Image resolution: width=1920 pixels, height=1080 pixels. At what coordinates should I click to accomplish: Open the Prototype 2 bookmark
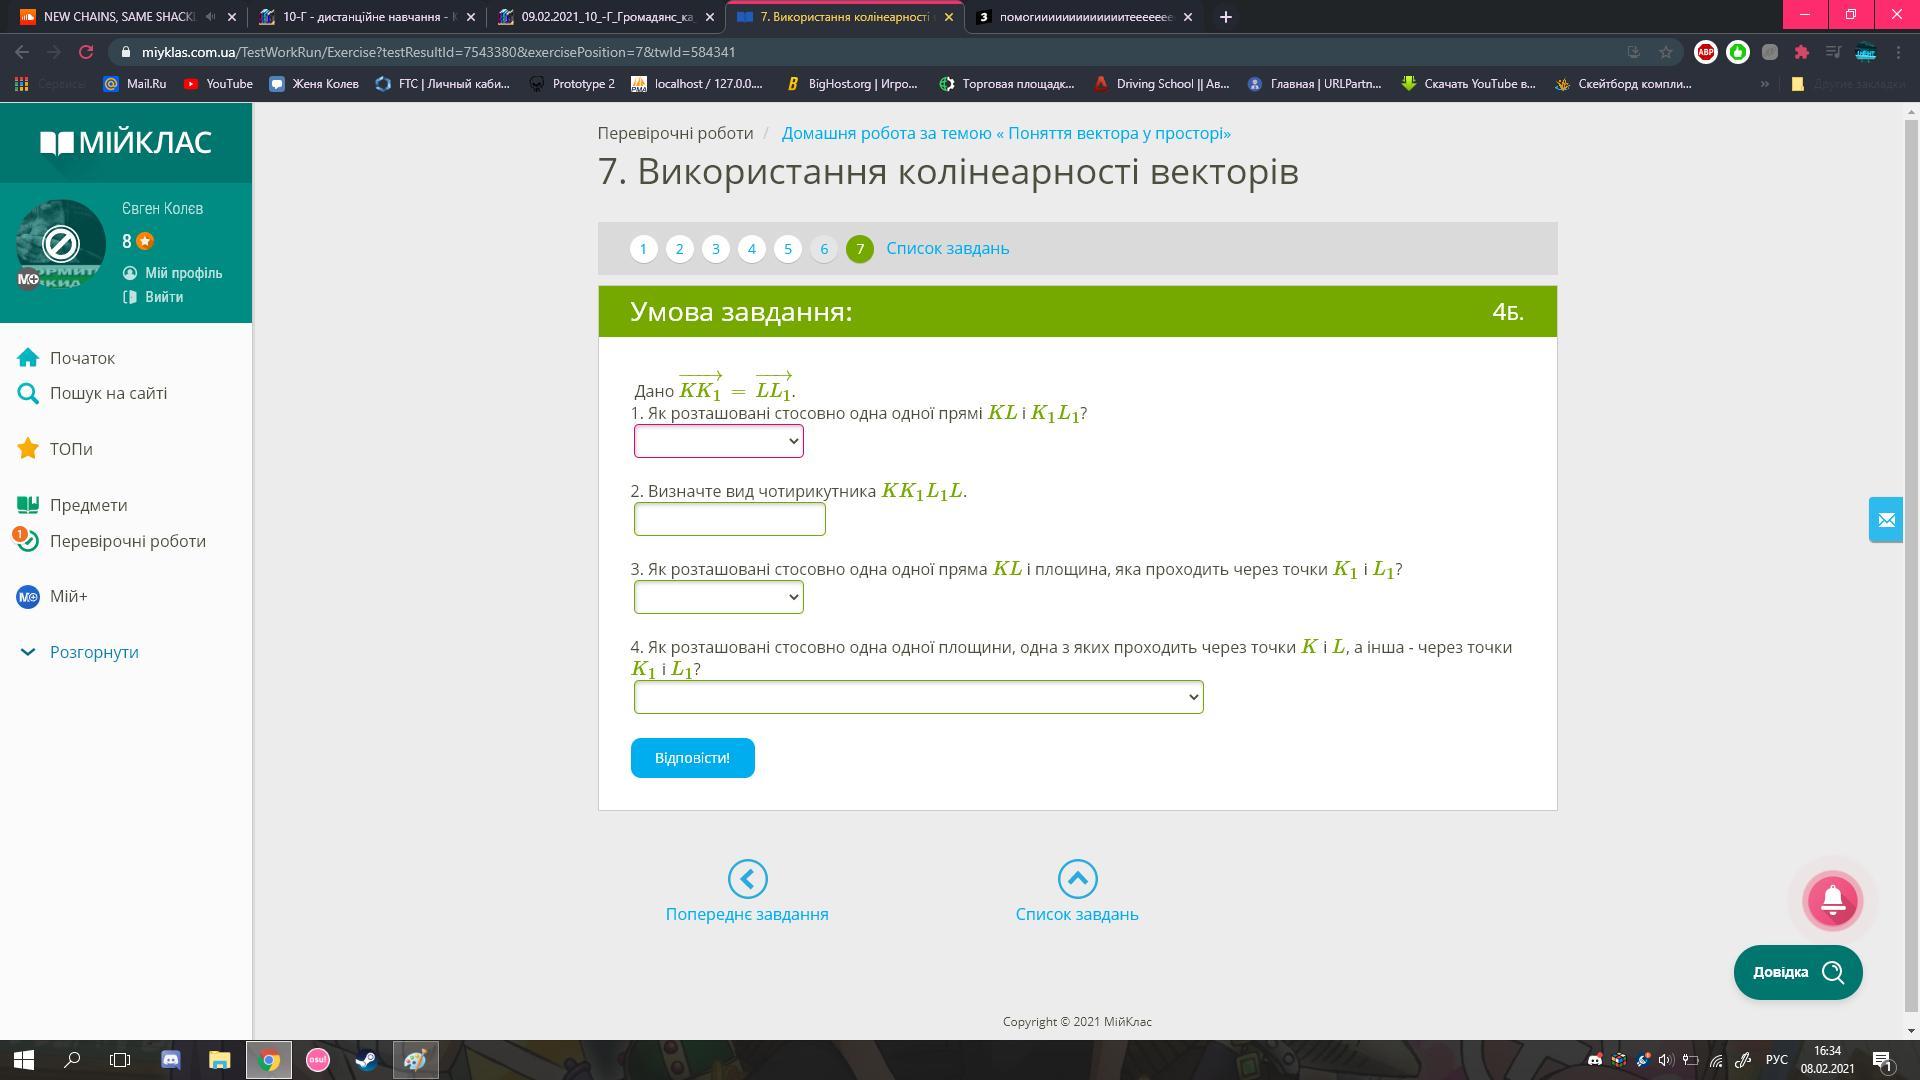[x=572, y=84]
